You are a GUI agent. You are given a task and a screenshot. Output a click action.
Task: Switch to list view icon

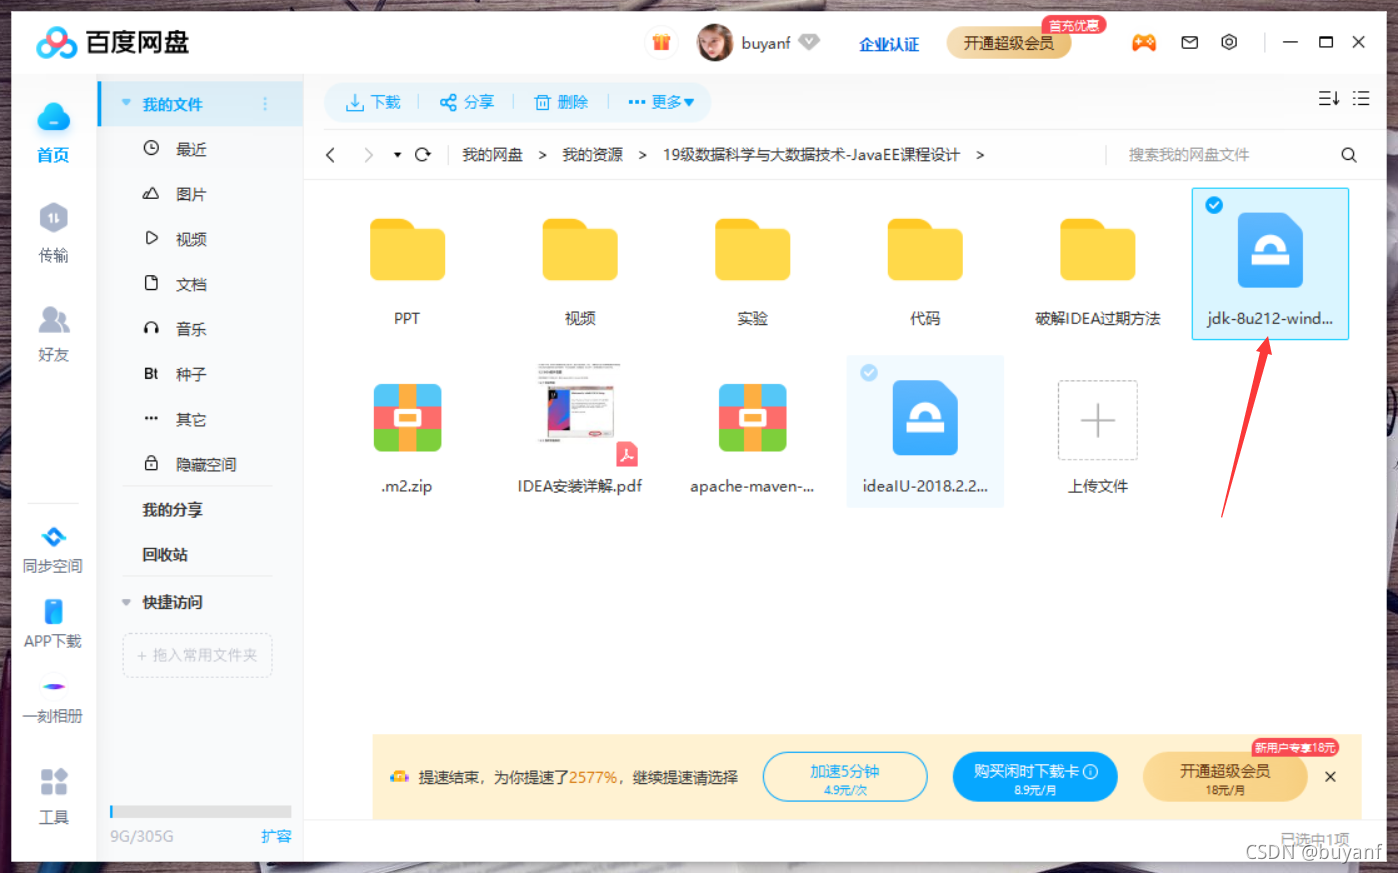point(1361,98)
